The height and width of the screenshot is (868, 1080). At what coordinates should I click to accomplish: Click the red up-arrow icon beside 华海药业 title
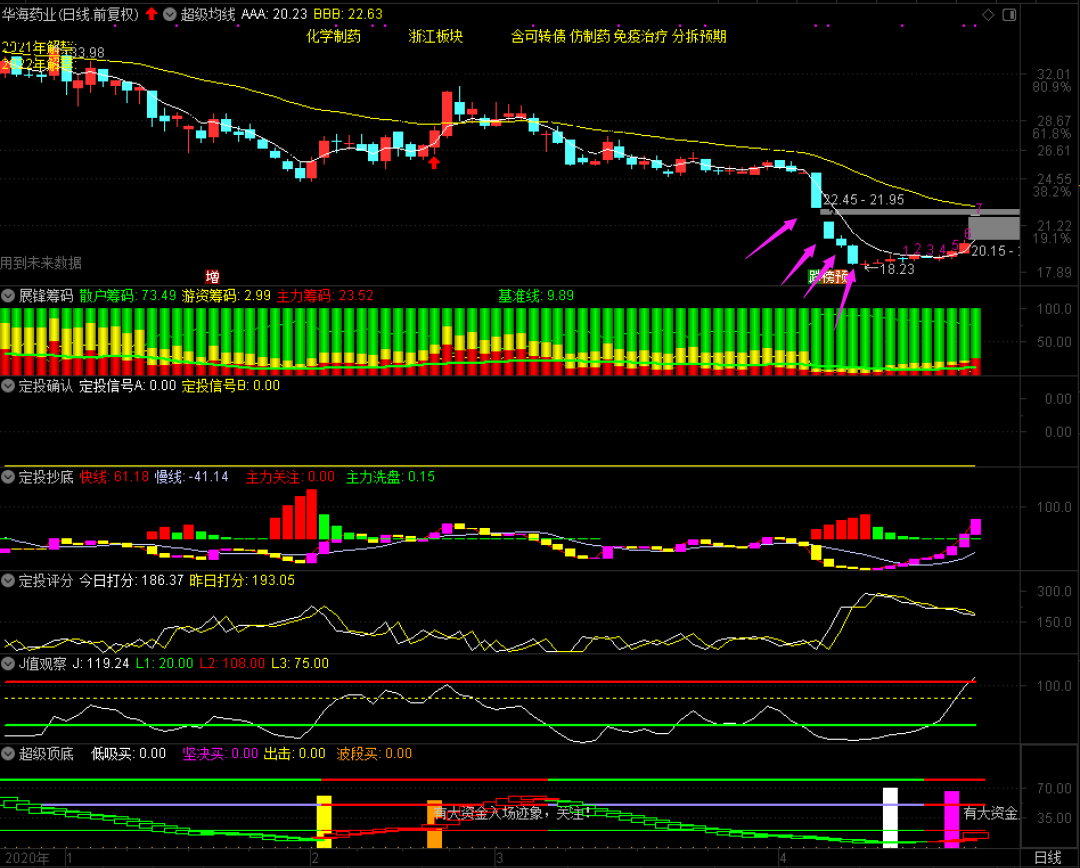(x=152, y=14)
